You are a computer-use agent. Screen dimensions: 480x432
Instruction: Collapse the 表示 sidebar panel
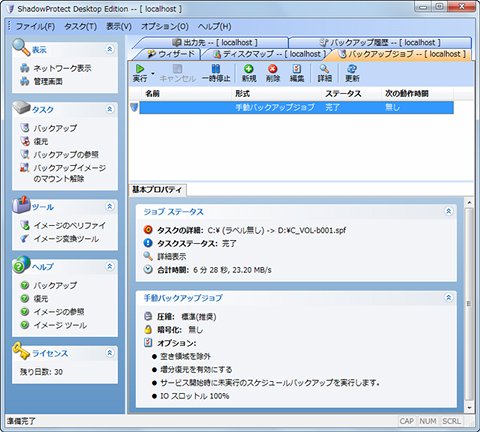(110, 49)
